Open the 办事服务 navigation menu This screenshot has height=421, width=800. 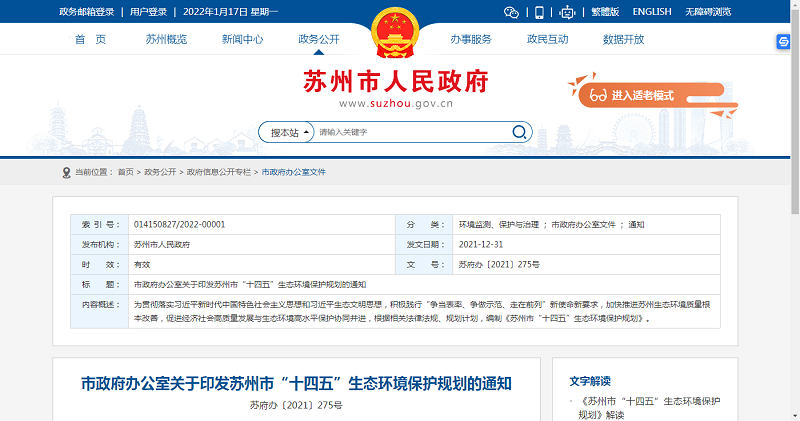click(471, 39)
